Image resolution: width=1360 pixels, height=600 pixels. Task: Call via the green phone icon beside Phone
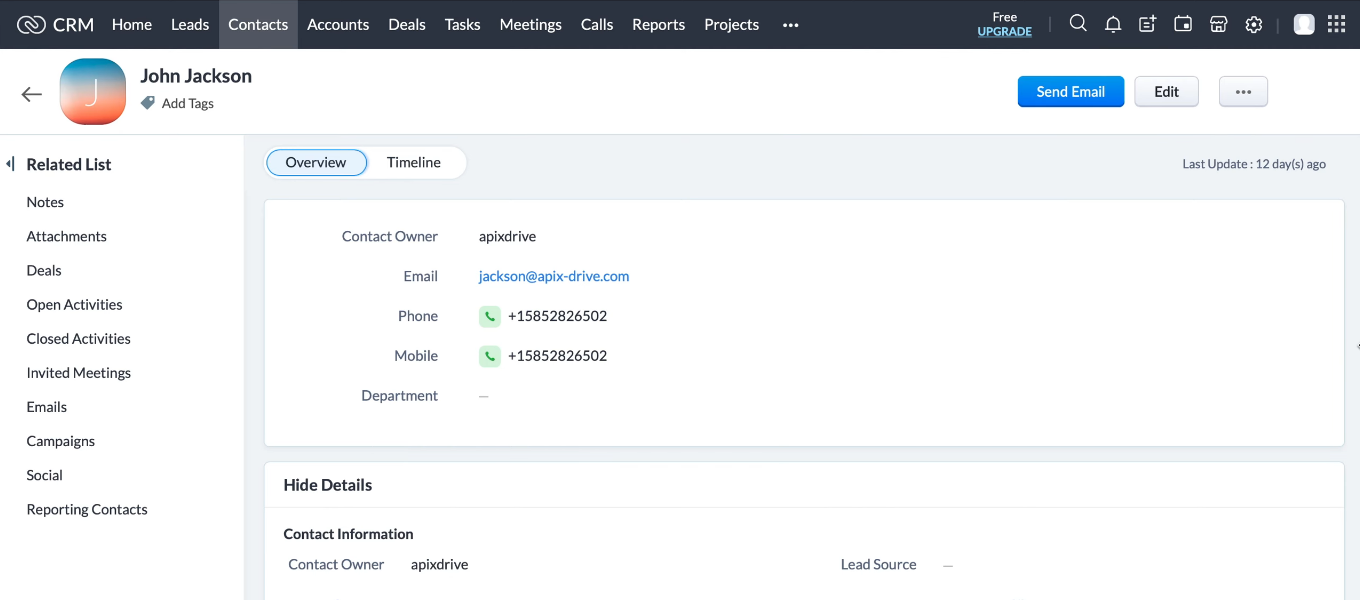[x=489, y=315]
